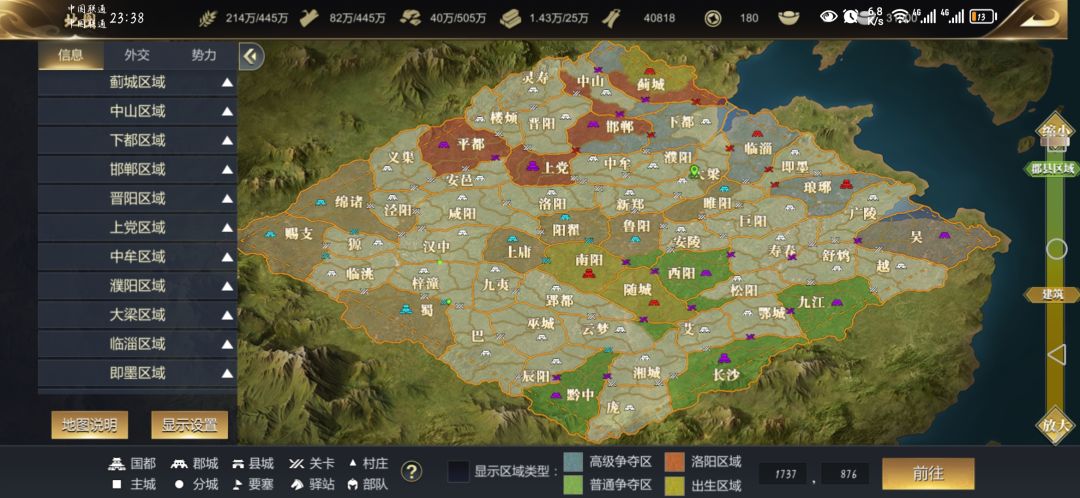Click the grain resource icon
The width and height of the screenshot is (1080, 498).
(207, 18)
